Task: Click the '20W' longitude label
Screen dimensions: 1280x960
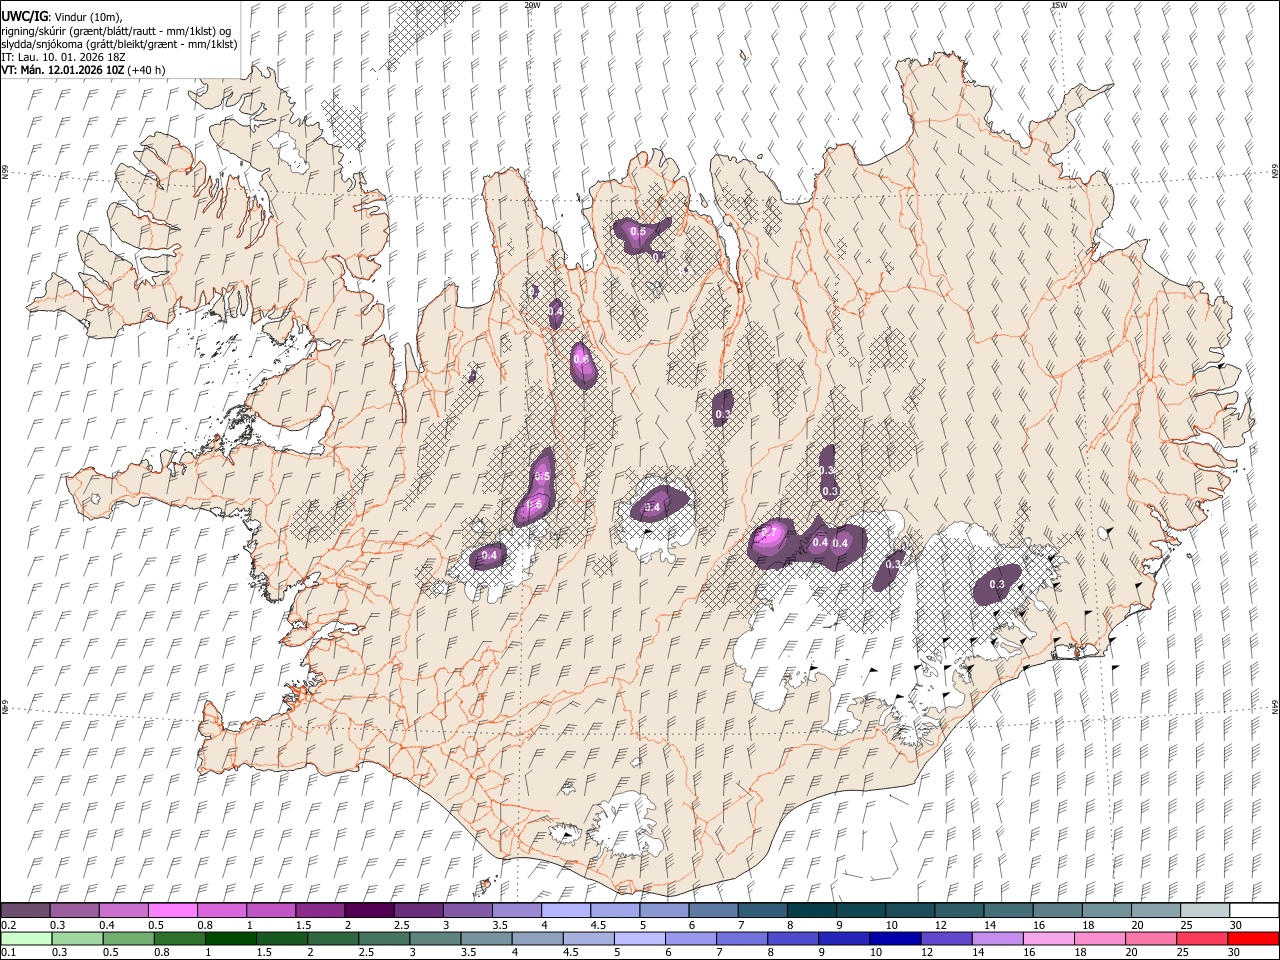Action: [x=532, y=5]
